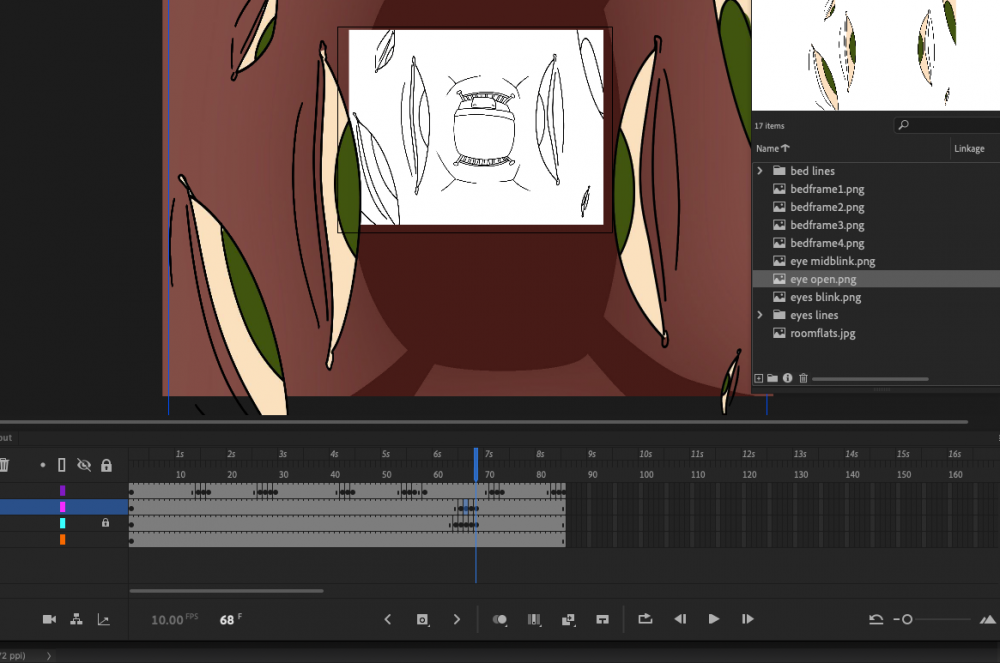The image size is (1000, 663).
Task: Expand the 'eyes lines' folder
Action: coord(761,315)
